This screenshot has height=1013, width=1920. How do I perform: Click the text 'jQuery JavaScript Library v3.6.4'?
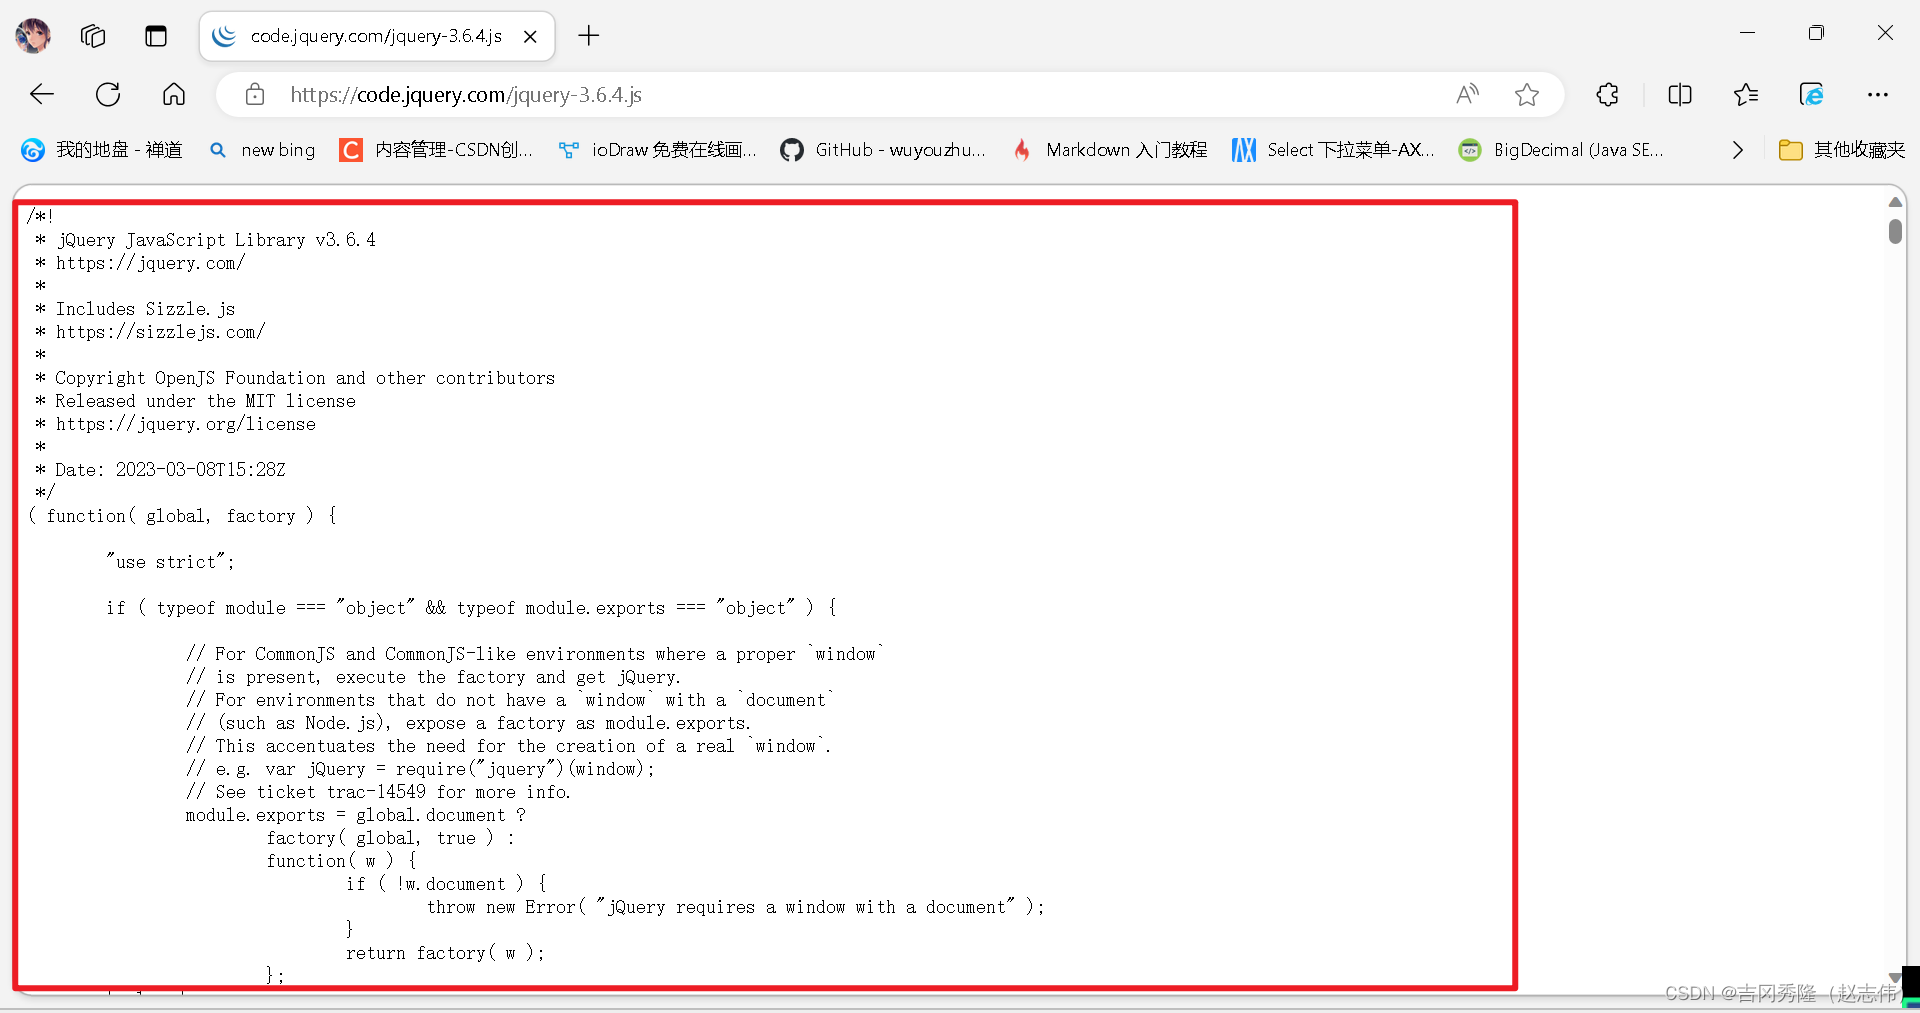[x=216, y=240]
